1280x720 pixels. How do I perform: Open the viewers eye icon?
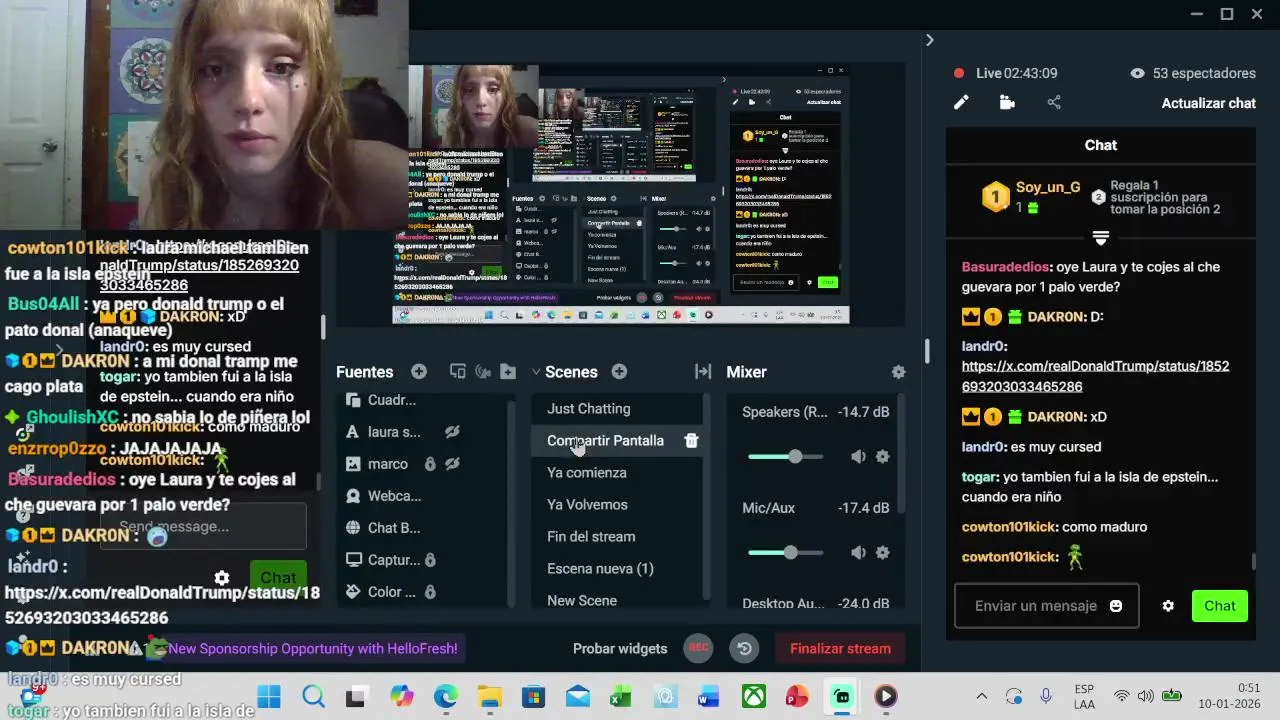point(1137,73)
